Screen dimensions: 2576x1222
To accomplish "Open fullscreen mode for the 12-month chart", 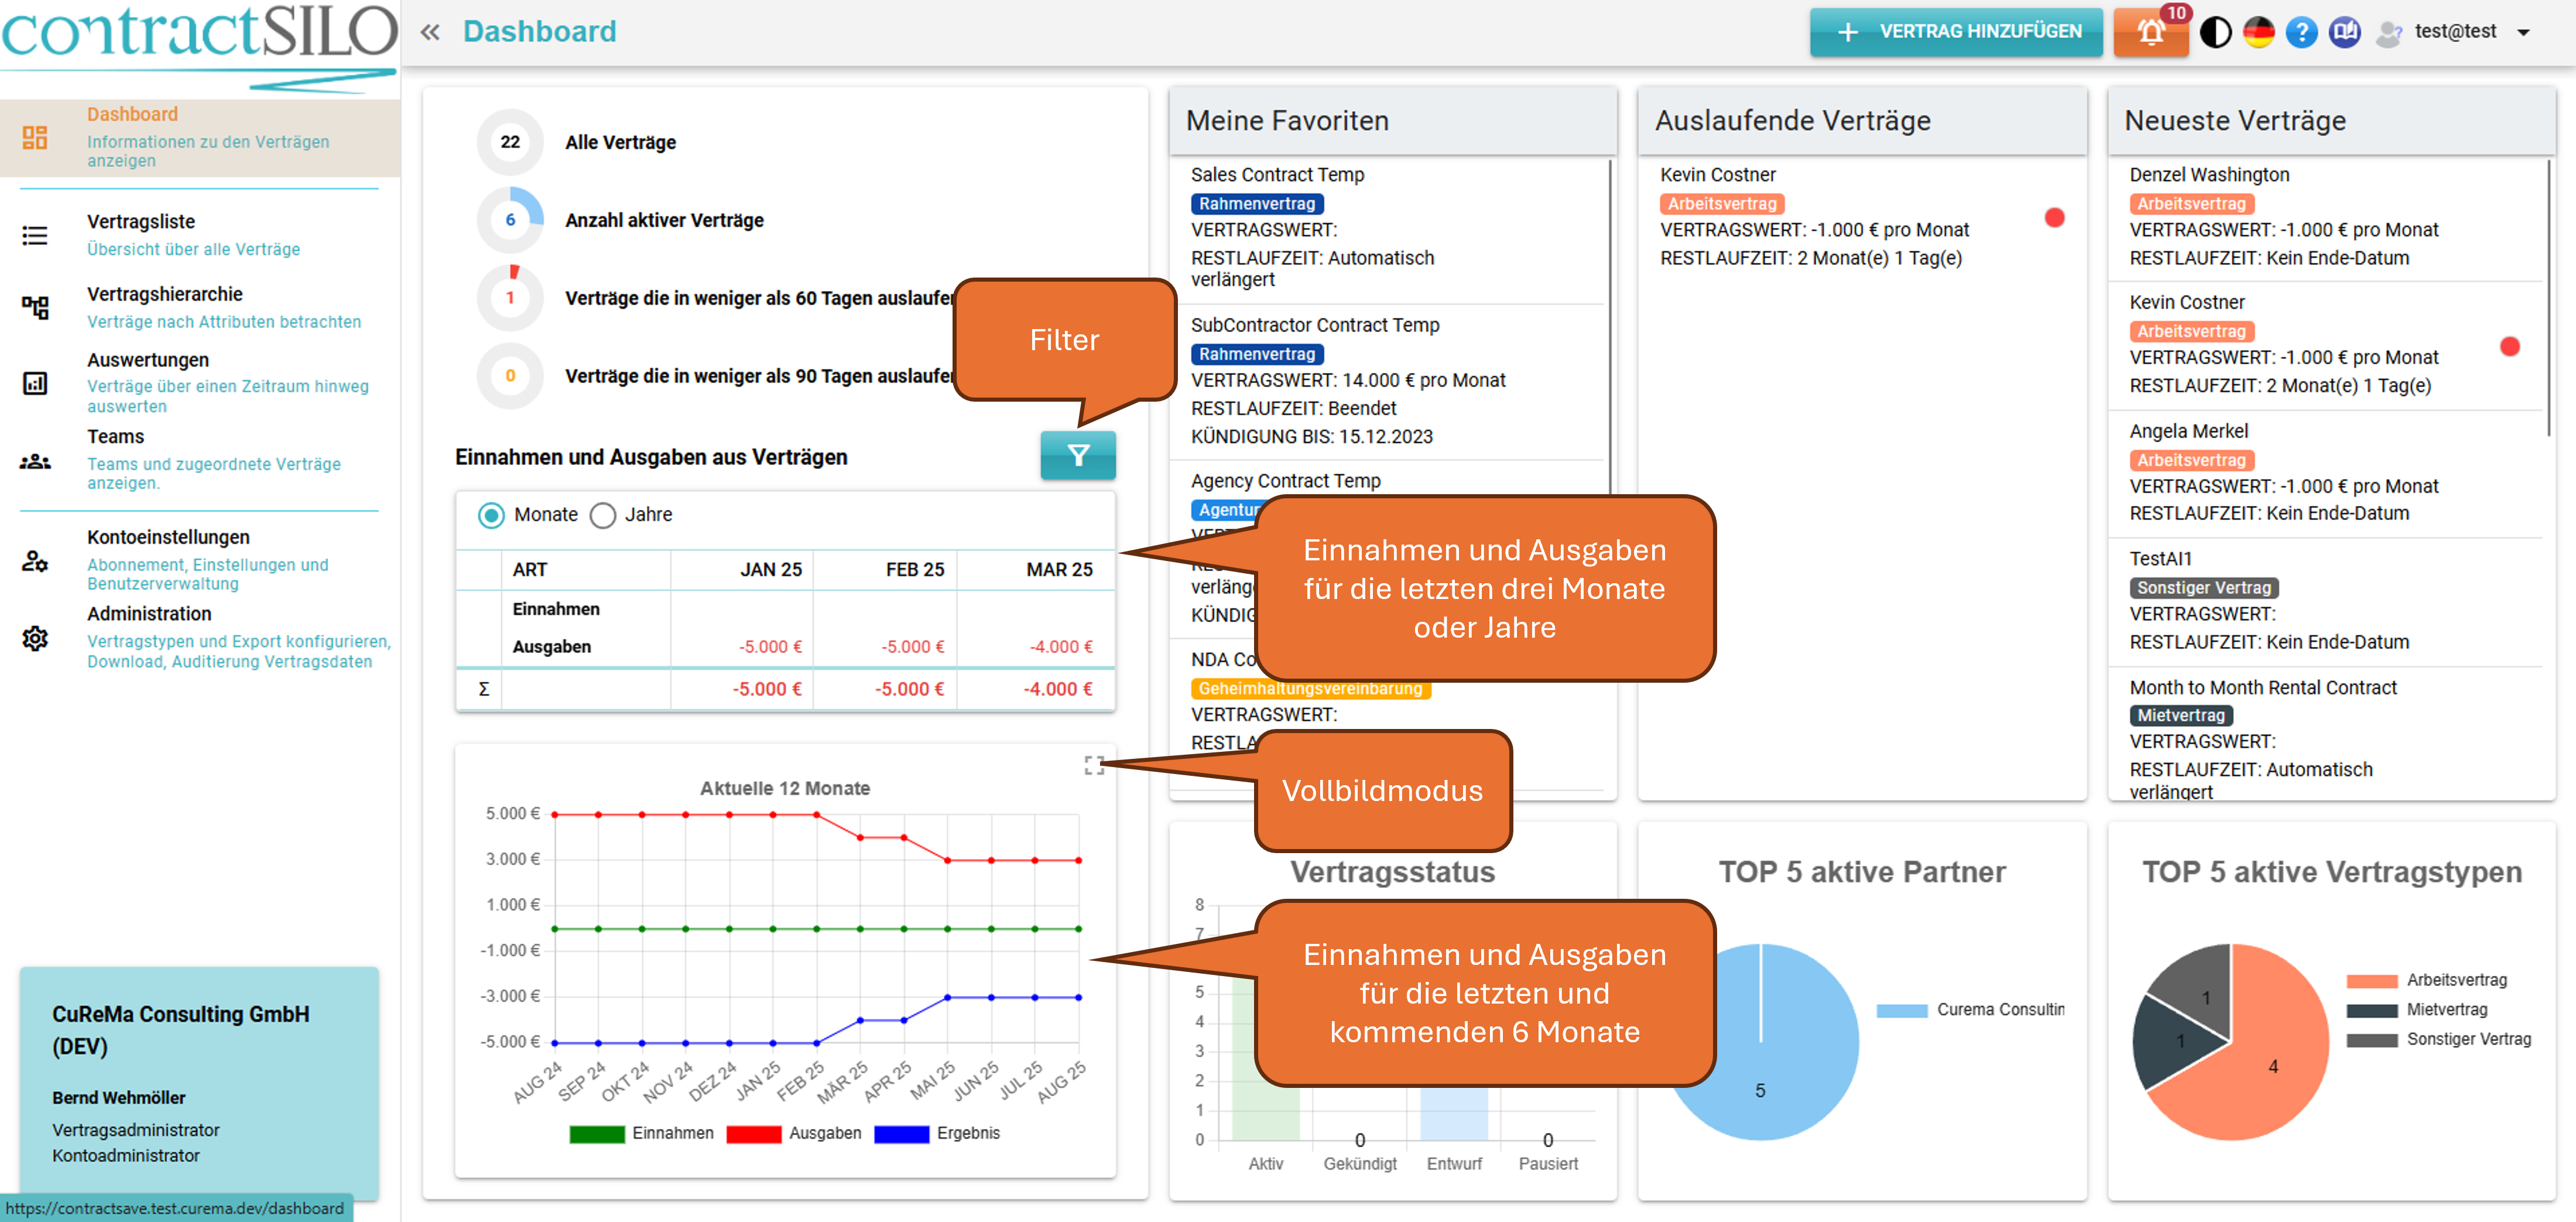I will coord(1094,766).
